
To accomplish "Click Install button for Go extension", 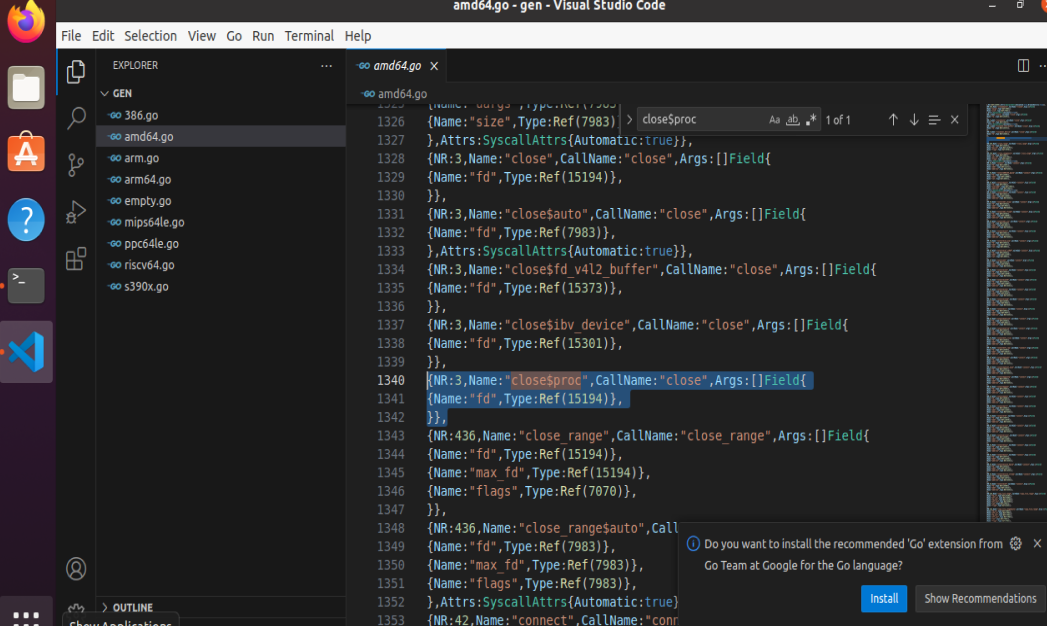I will point(883,598).
